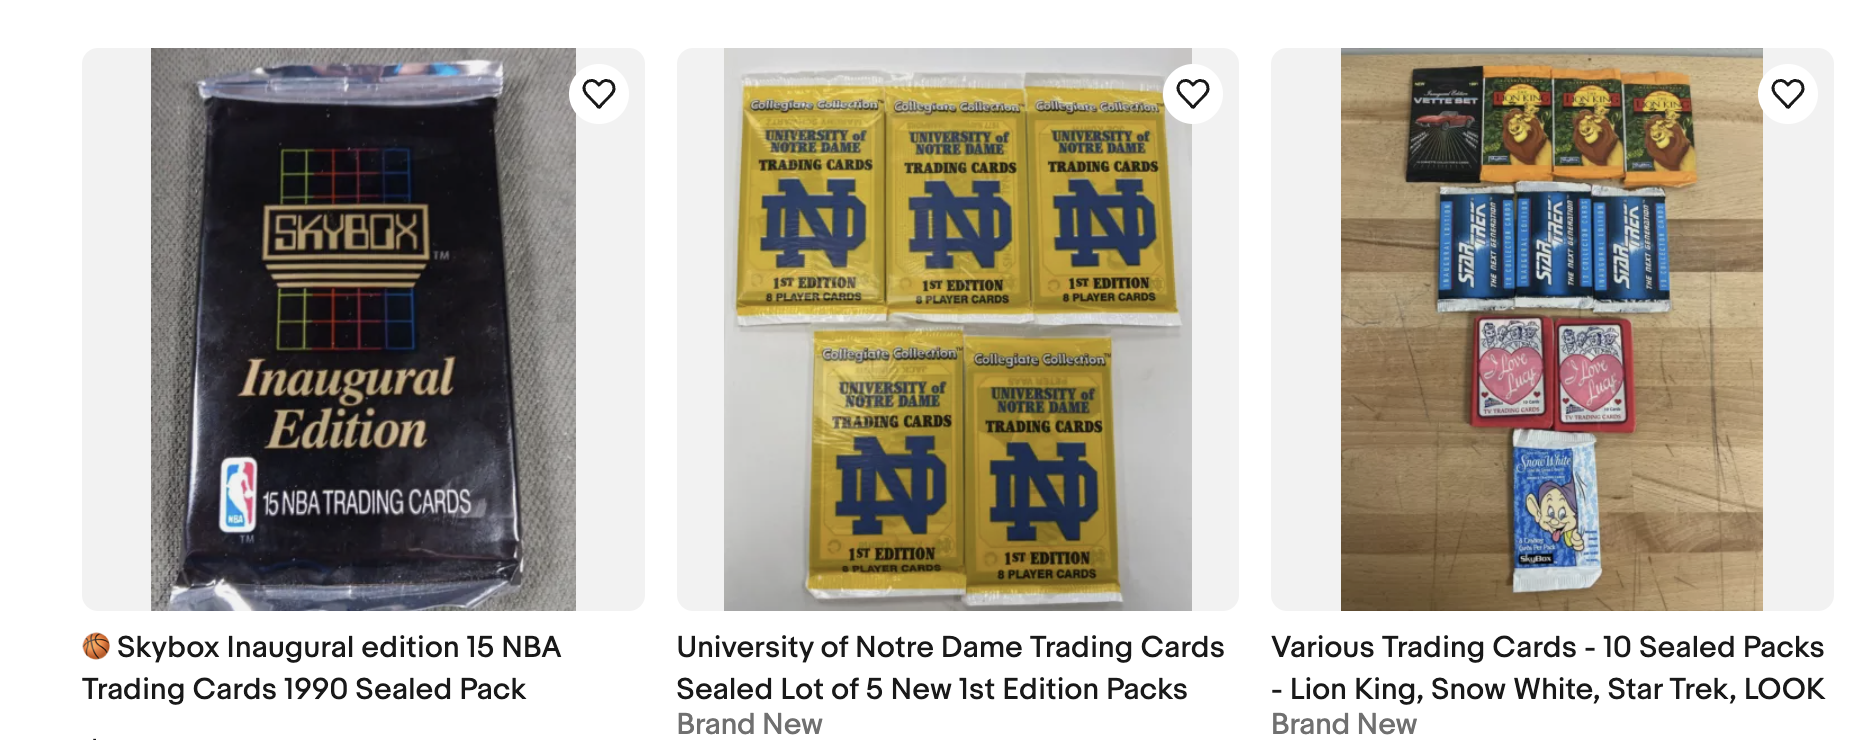Click the Brand New label under the Notre Dame listing
Screen dimensions: 1858x740
[x=749, y=724]
